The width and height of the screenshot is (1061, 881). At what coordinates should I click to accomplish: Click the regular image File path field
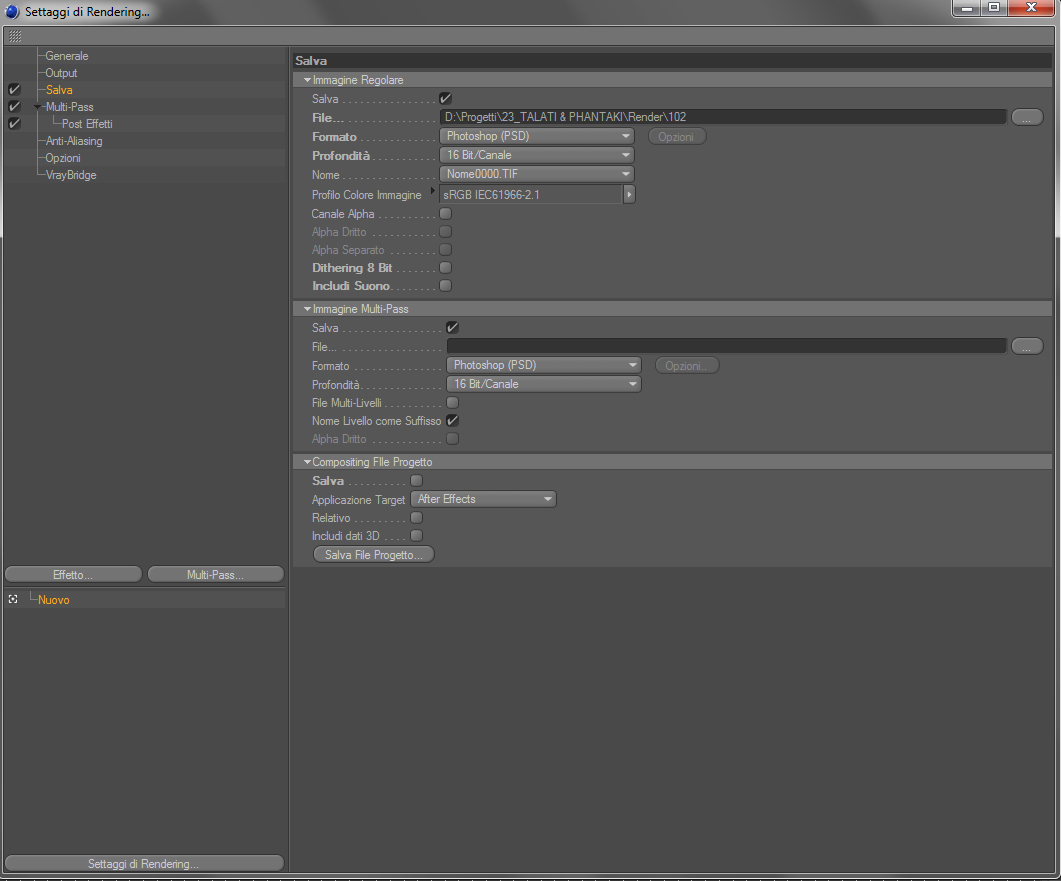click(x=723, y=117)
